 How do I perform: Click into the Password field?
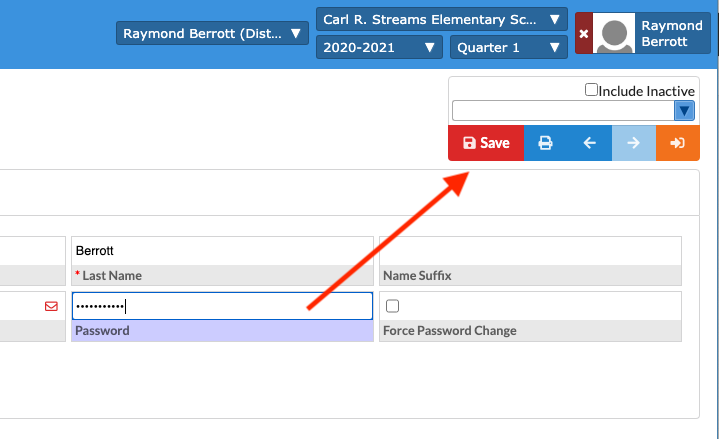pyautogui.click(x=222, y=306)
